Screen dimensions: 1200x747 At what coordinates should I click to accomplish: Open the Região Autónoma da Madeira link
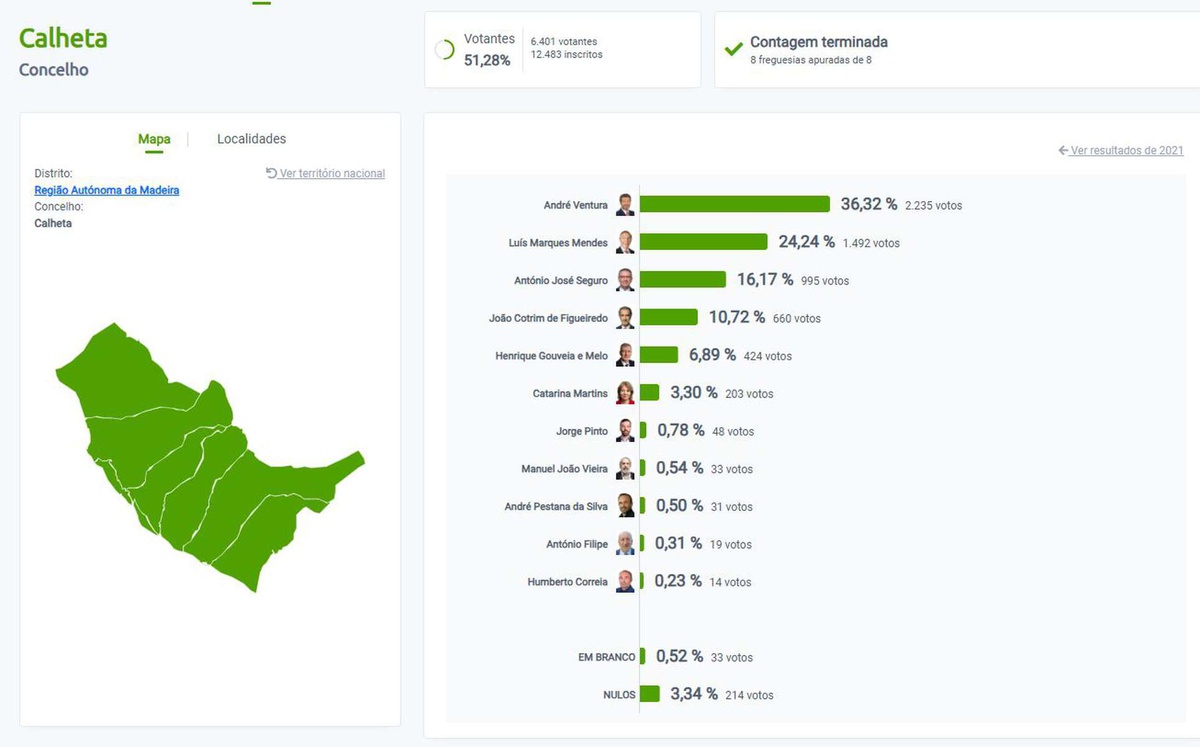click(107, 190)
